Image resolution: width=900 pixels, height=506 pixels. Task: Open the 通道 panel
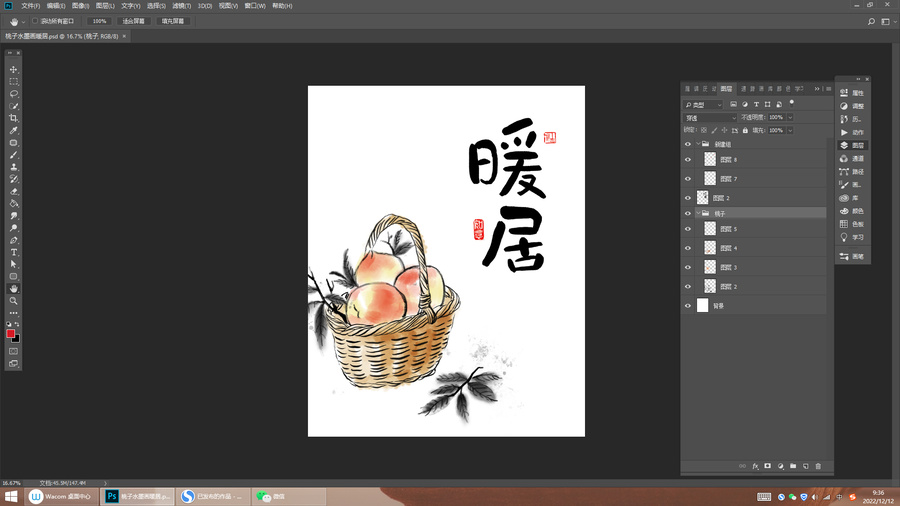pos(852,159)
